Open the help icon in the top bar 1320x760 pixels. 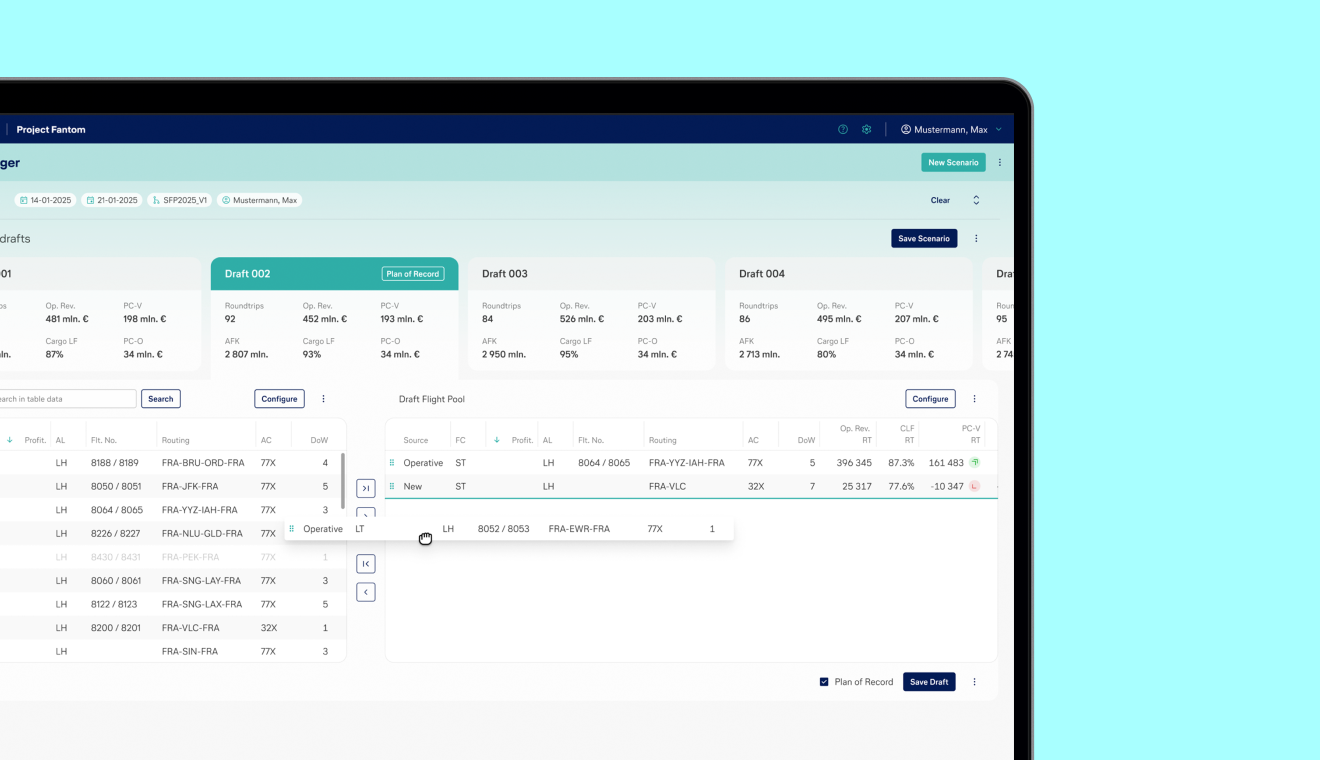click(x=843, y=130)
